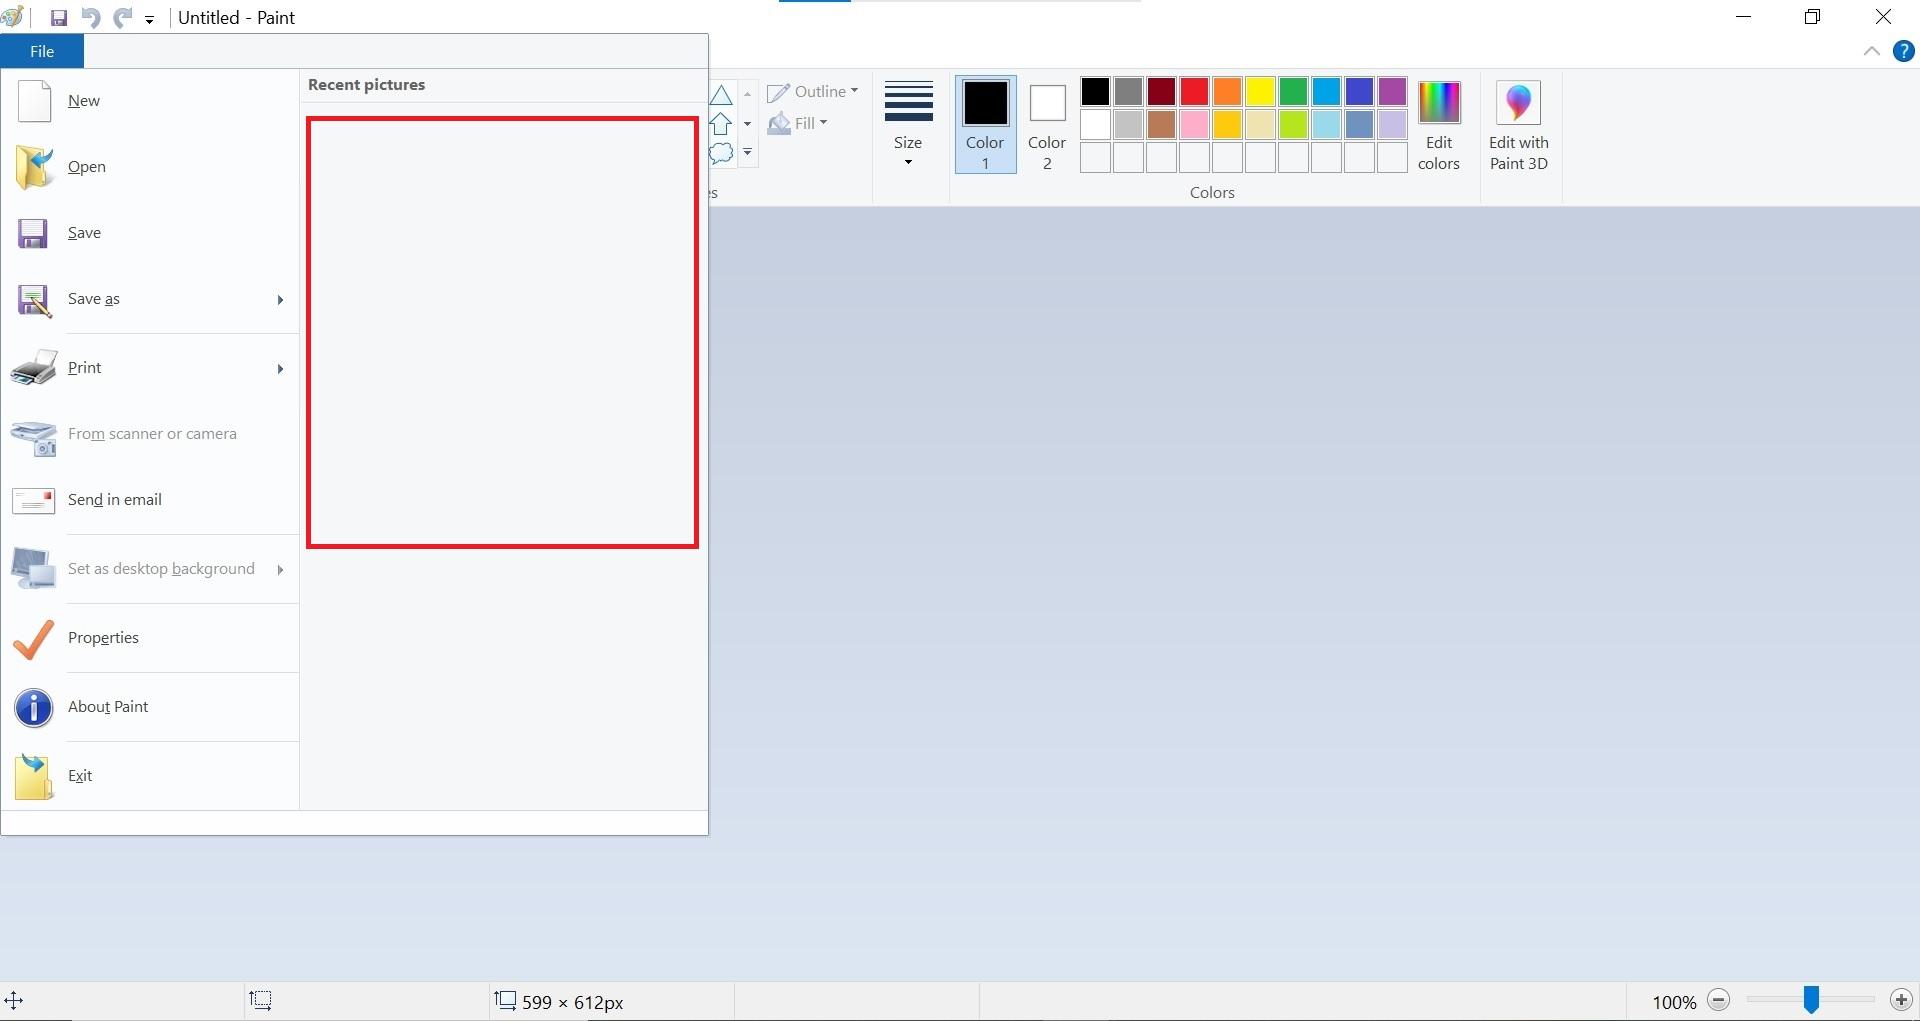Click the Save floppy disk icon in menu
This screenshot has width=1920, height=1021.
(33, 233)
